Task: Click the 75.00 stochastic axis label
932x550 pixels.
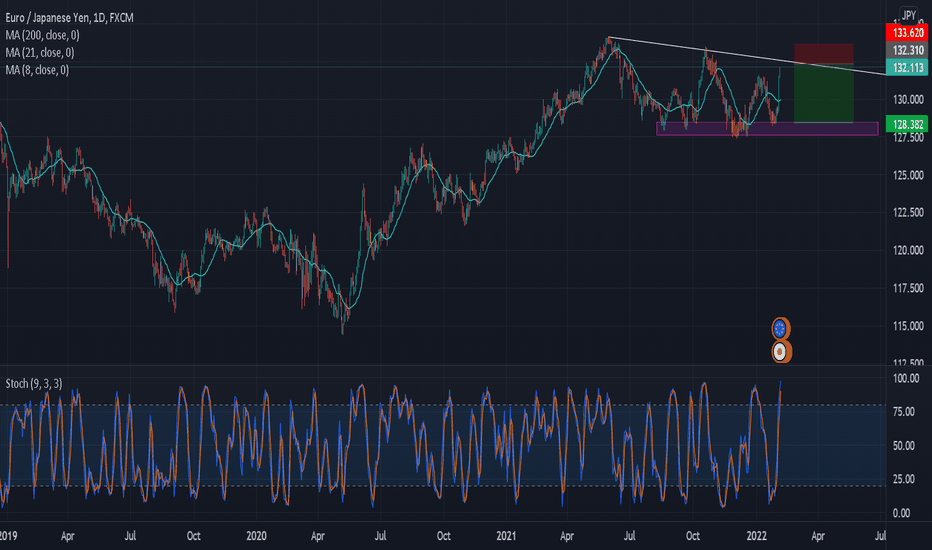Action: point(906,411)
